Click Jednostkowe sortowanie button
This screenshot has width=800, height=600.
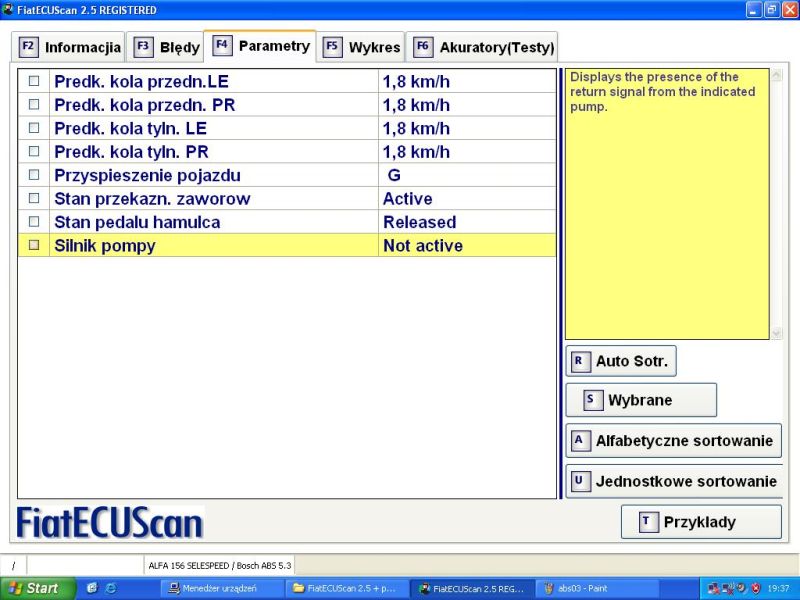point(674,481)
